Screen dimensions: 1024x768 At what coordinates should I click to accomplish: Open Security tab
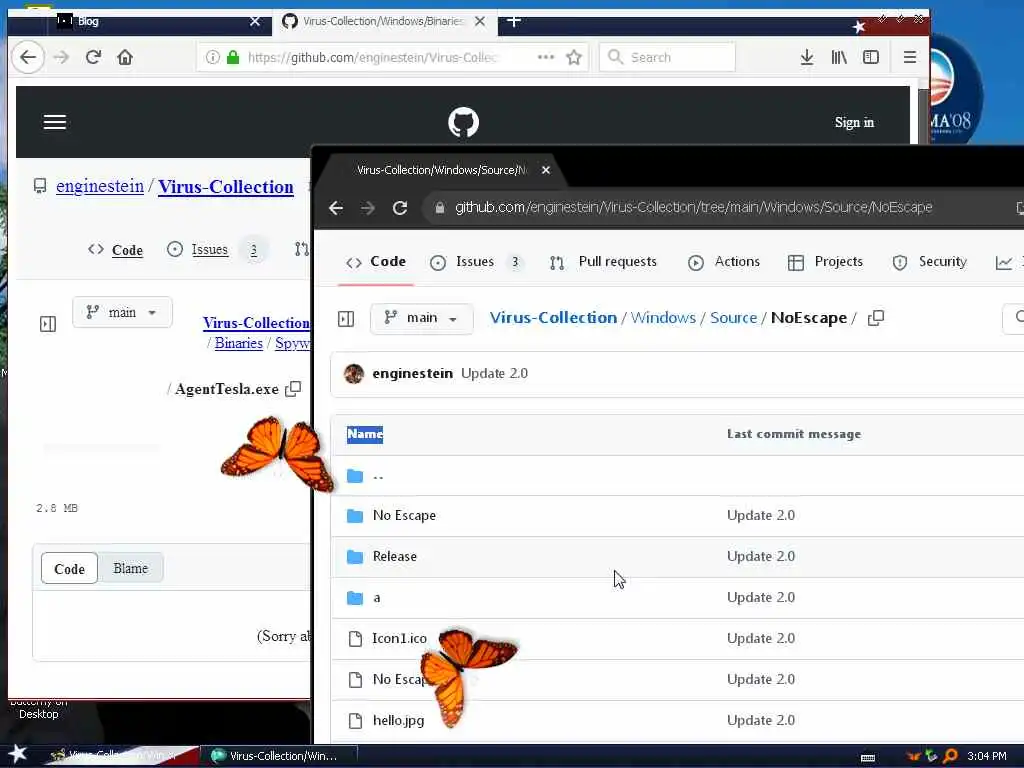click(x=929, y=262)
